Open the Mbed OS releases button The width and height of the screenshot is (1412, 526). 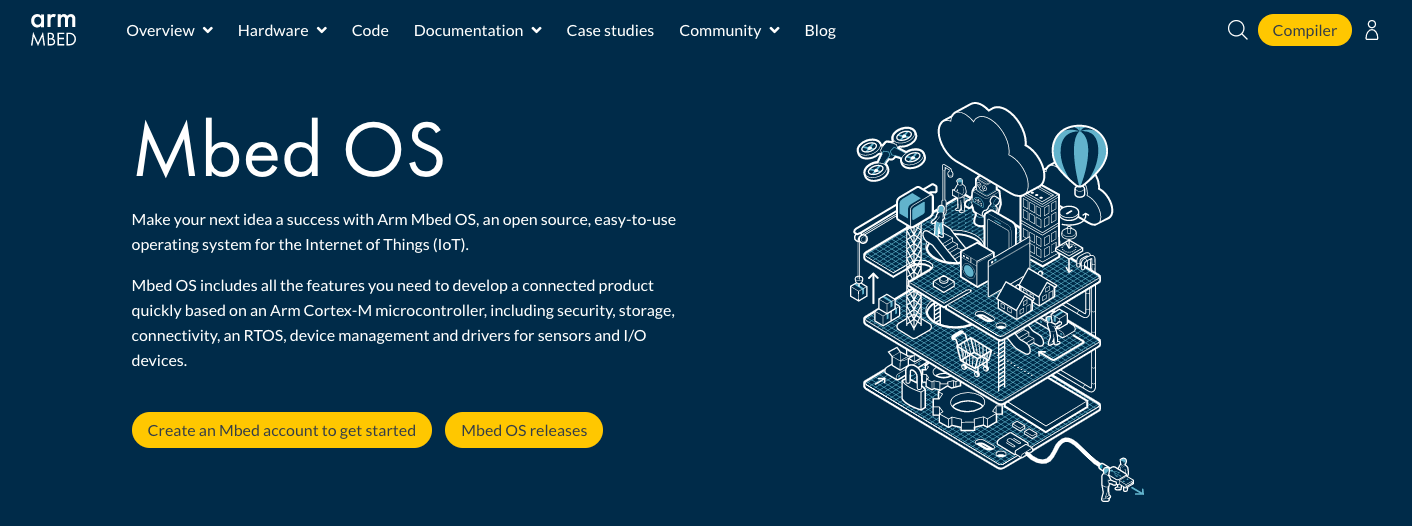[x=524, y=430]
